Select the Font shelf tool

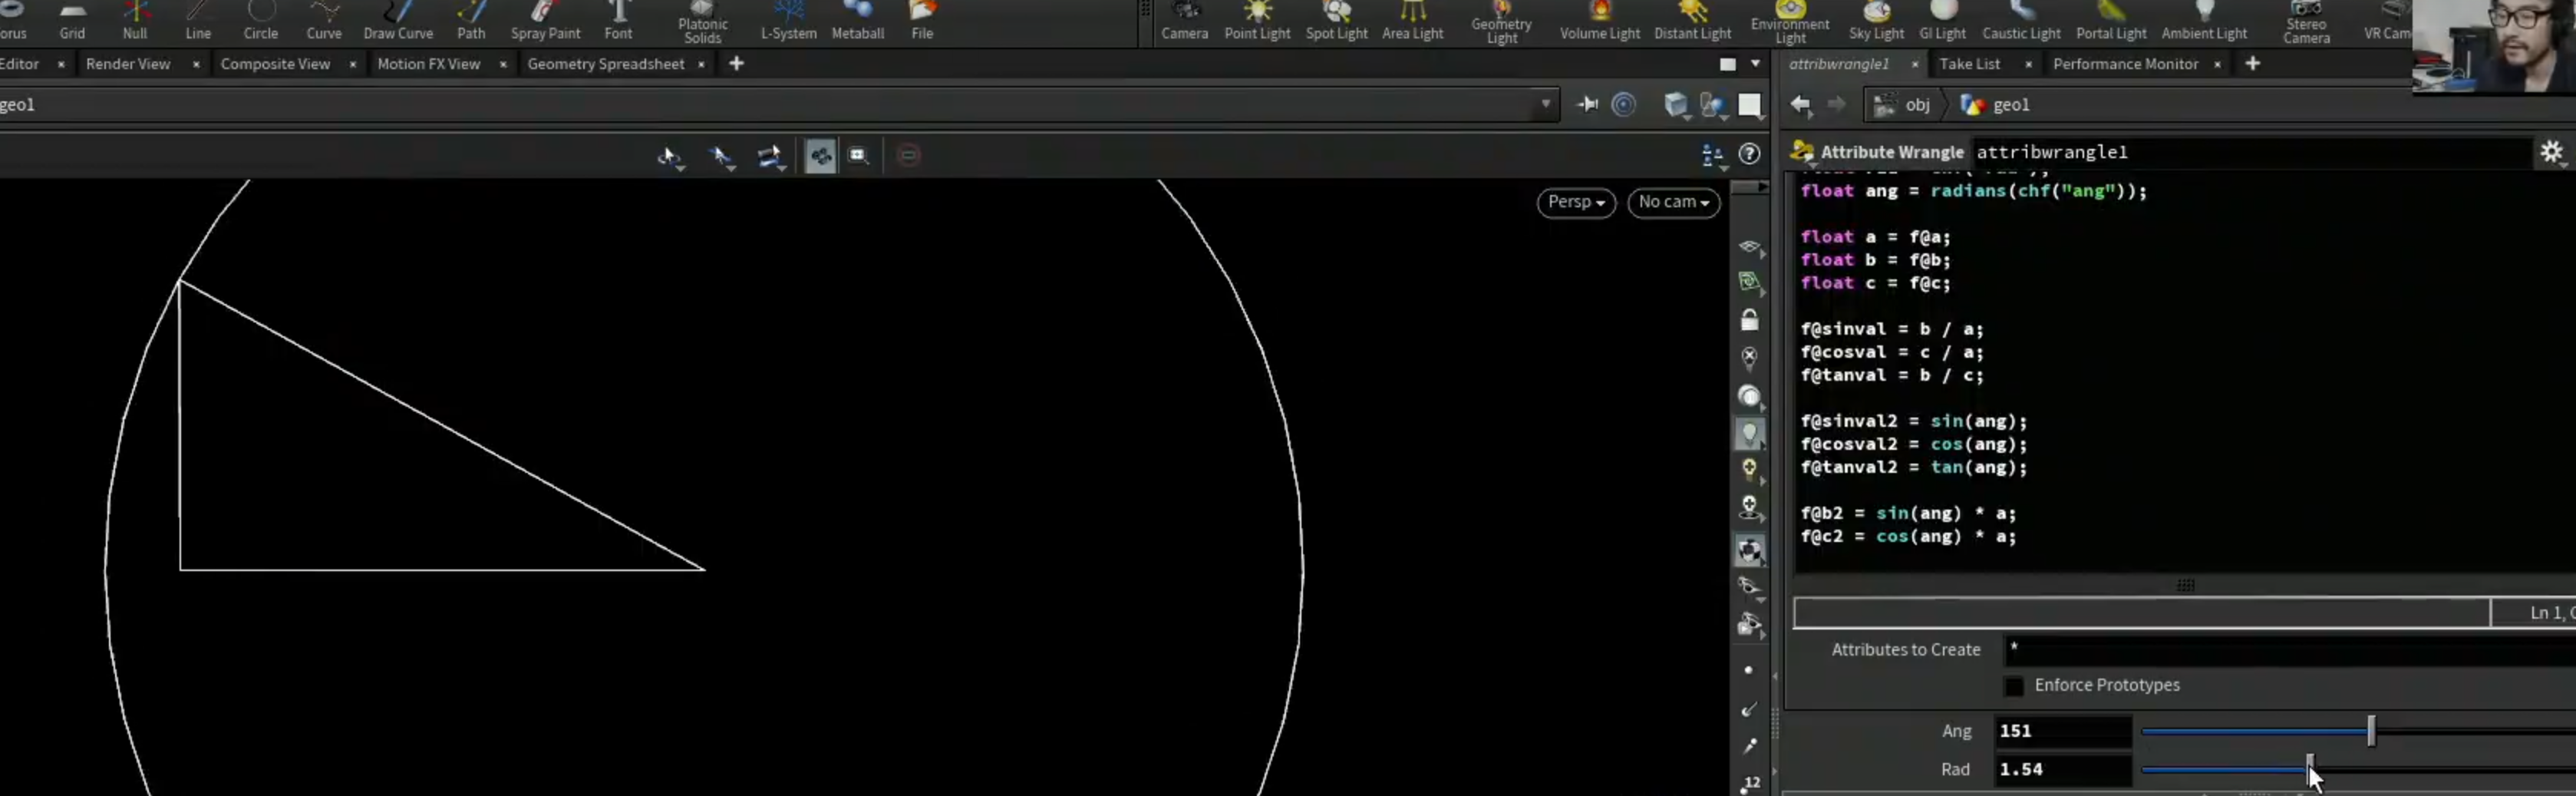pos(618,21)
